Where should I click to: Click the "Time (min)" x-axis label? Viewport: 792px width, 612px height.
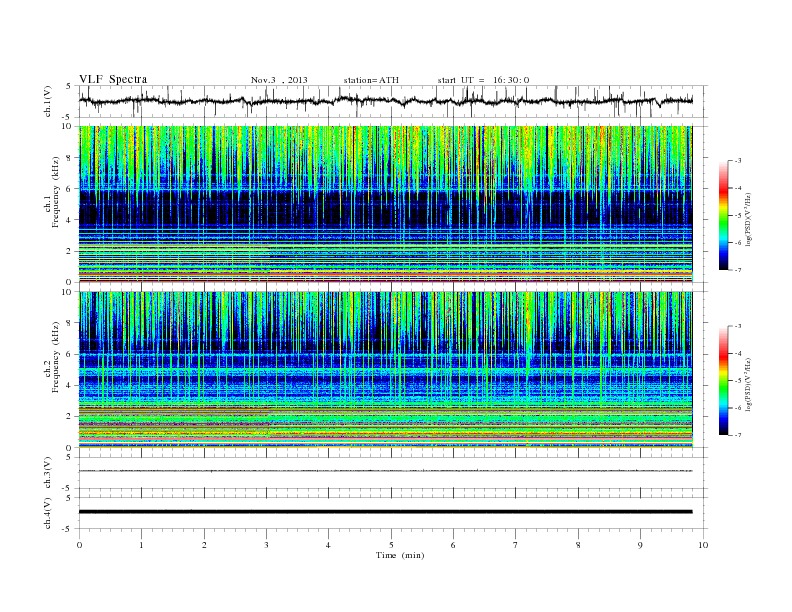point(400,555)
